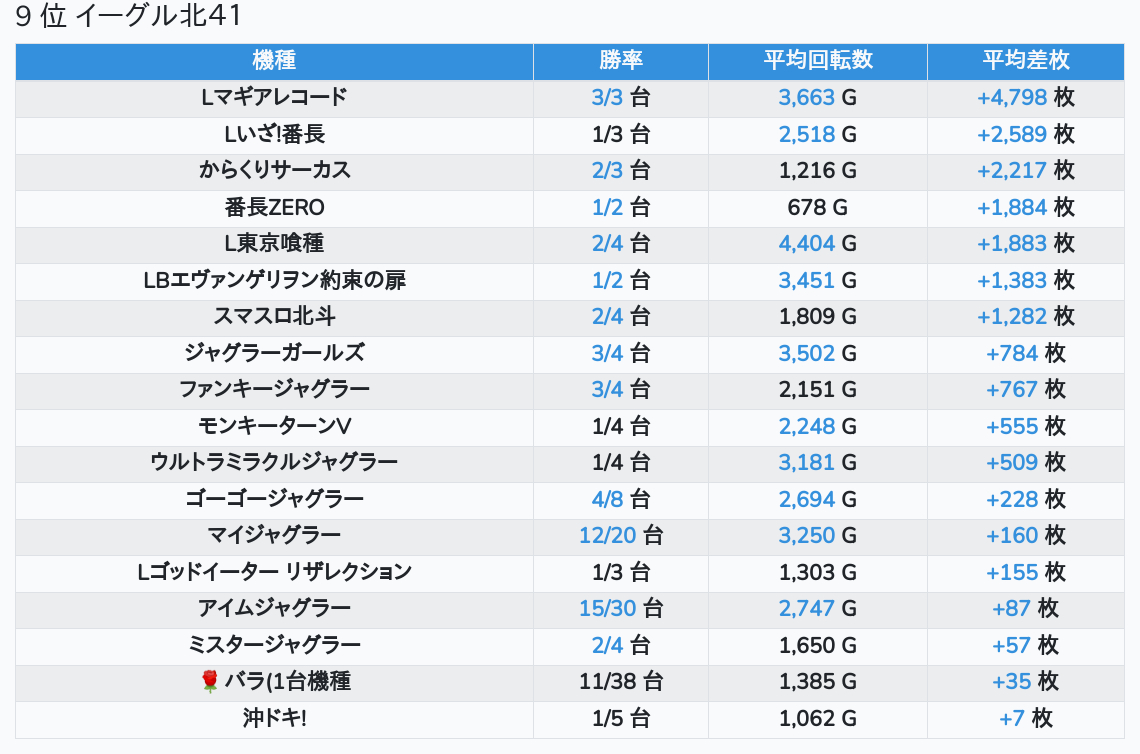
Task: Select Lマギアレコード machine name
Action: point(274,97)
